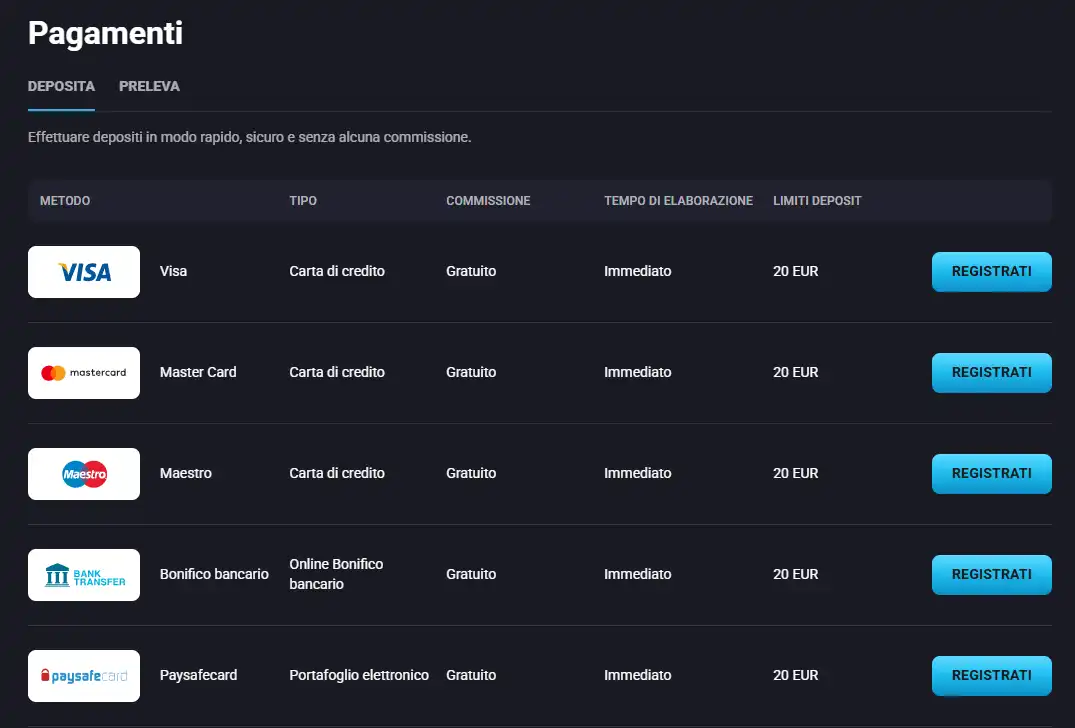Click the Mastercard logo card
The image size is (1075, 728).
pyautogui.click(x=84, y=372)
